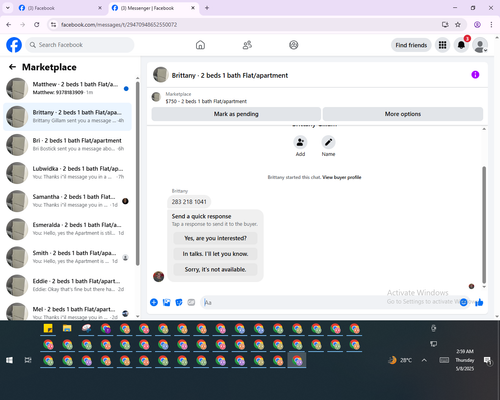Click the '283 218 1041' message bubble
Screen dimensions: 500x400
189,202
